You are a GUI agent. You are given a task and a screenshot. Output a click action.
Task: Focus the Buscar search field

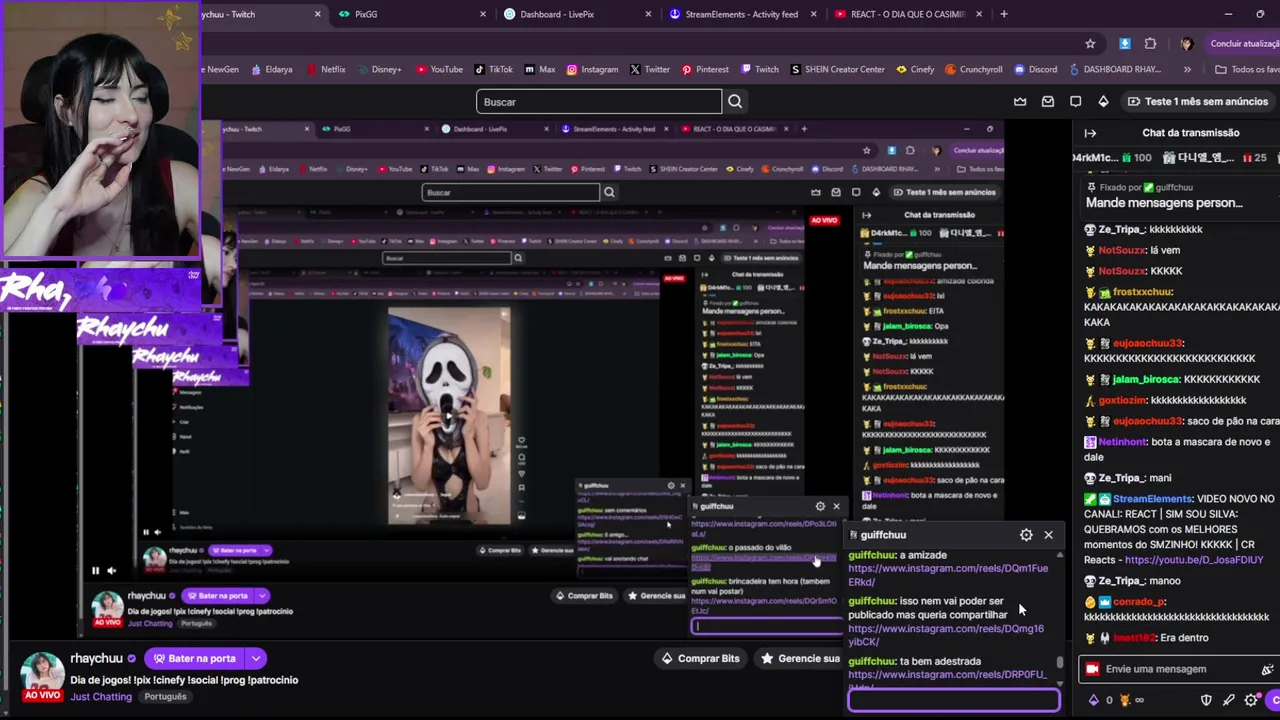click(x=599, y=101)
